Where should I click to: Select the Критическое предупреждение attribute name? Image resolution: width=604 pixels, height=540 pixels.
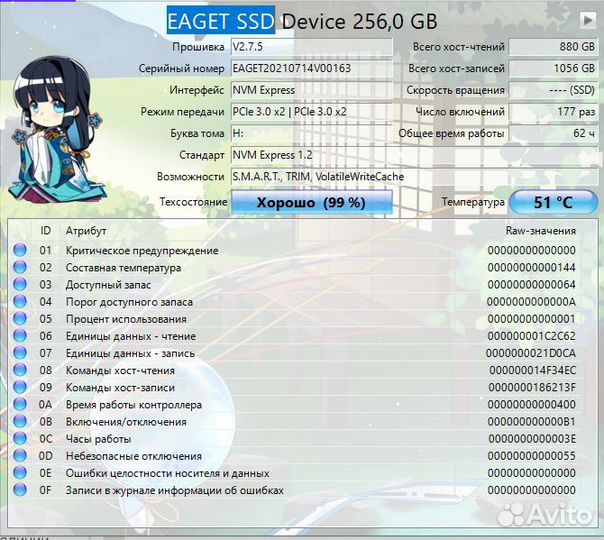[142, 250]
